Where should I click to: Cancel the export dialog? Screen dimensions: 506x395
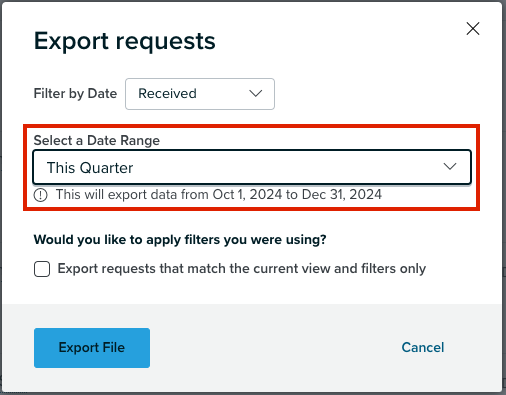point(423,347)
